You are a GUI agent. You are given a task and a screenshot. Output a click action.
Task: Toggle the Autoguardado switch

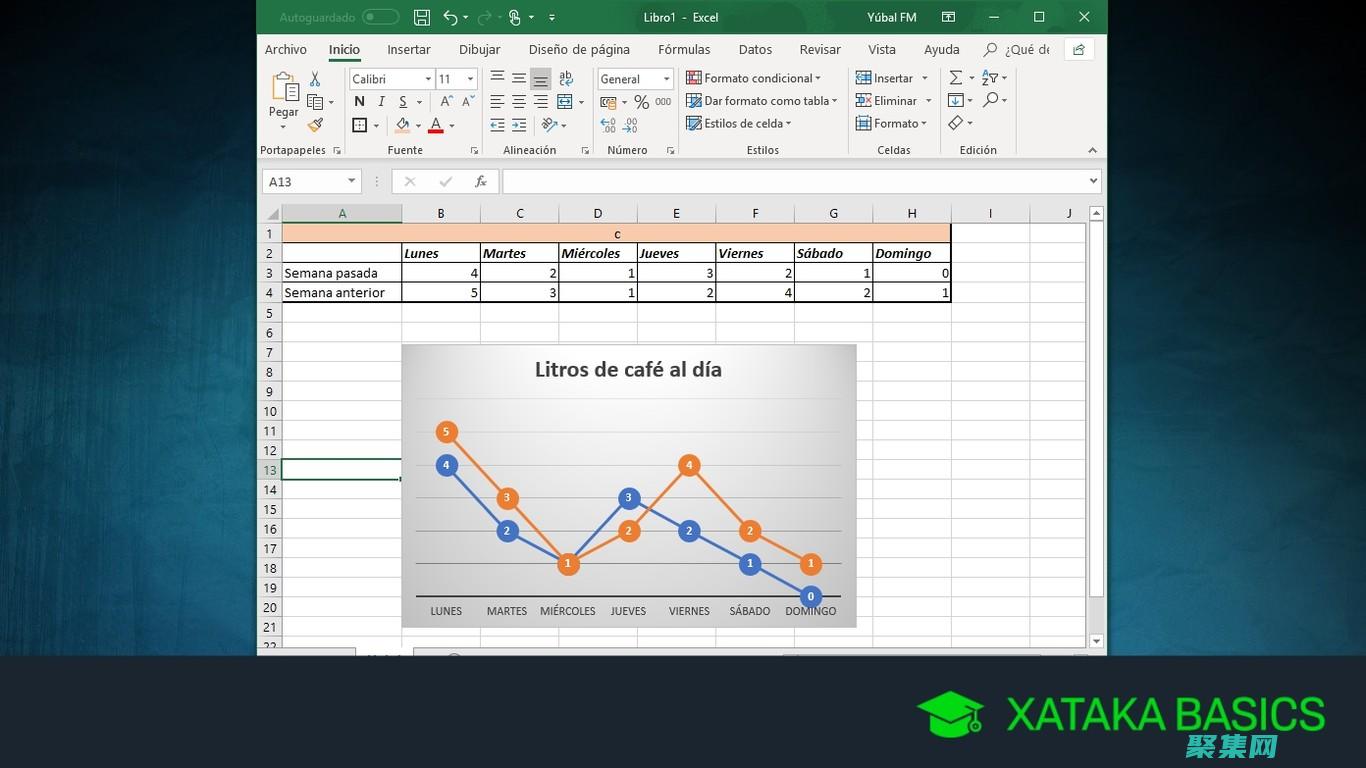380,18
